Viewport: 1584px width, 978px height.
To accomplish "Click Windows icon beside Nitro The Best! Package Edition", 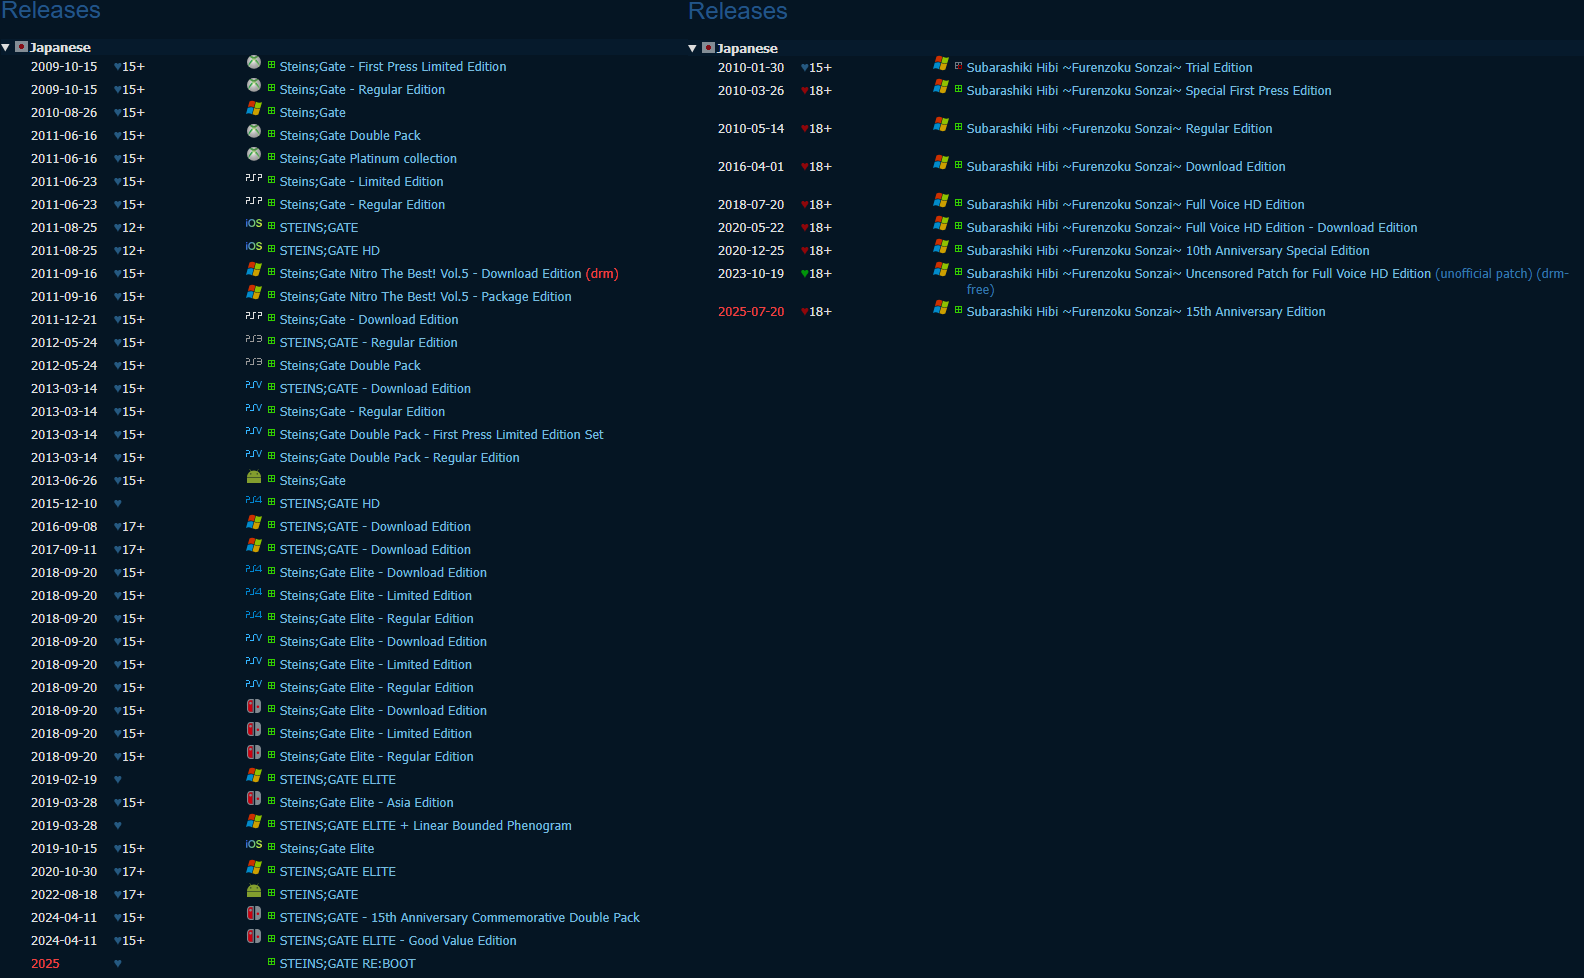I will 254,292.
